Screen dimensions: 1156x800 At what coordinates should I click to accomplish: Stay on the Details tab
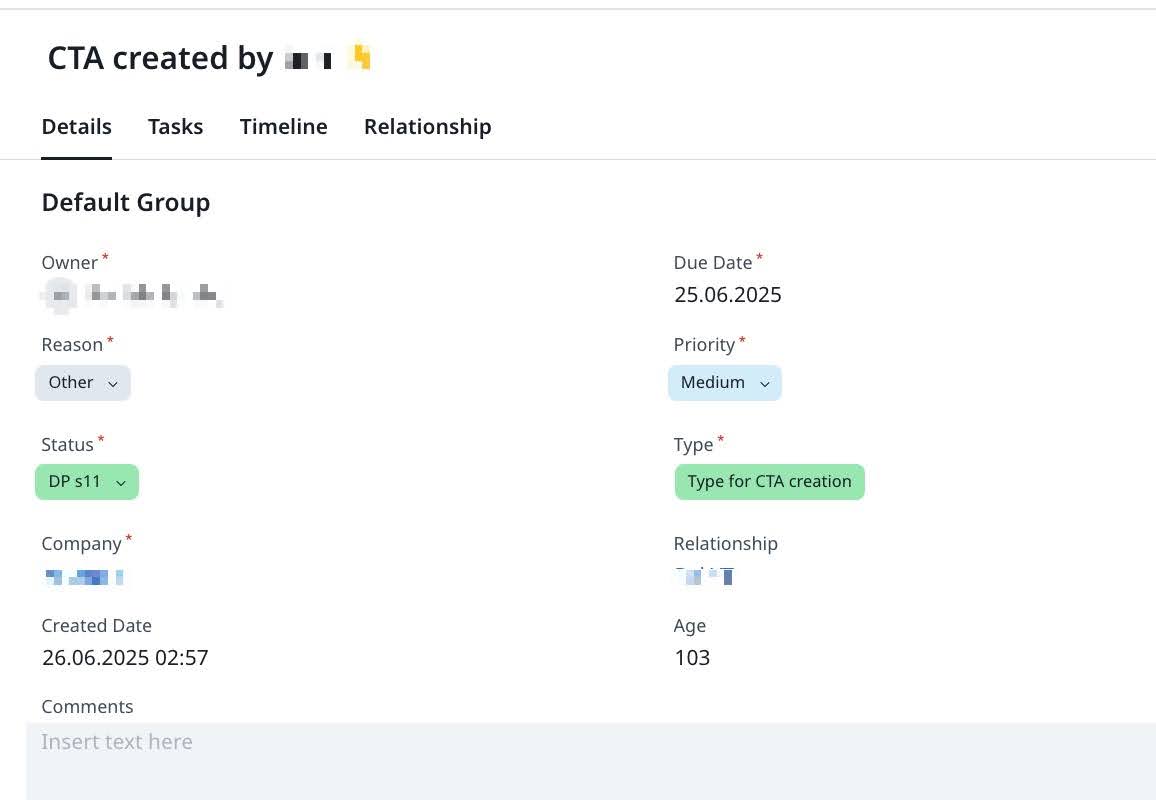click(x=76, y=126)
